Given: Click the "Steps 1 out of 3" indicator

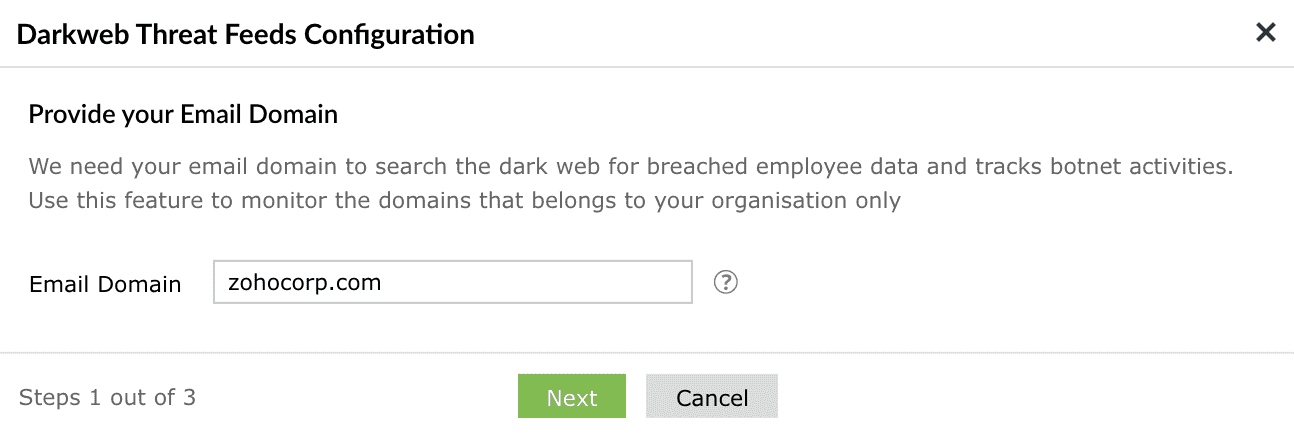Looking at the screenshot, I should point(107,398).
